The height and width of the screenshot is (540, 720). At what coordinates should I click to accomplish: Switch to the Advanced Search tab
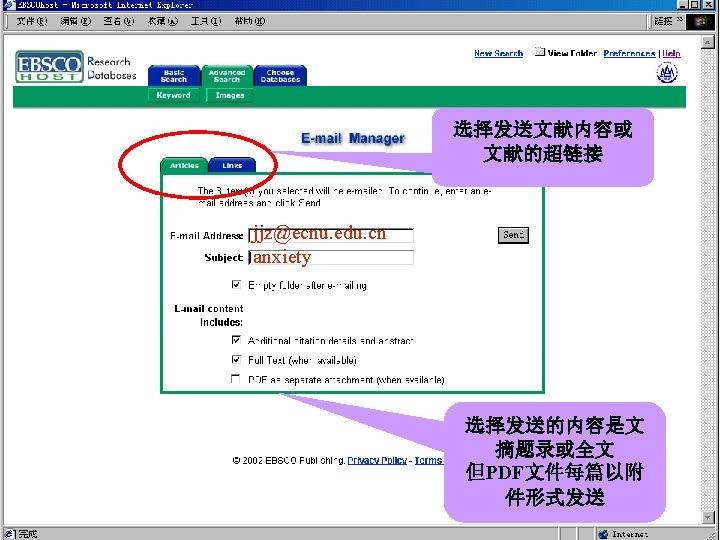227,76
